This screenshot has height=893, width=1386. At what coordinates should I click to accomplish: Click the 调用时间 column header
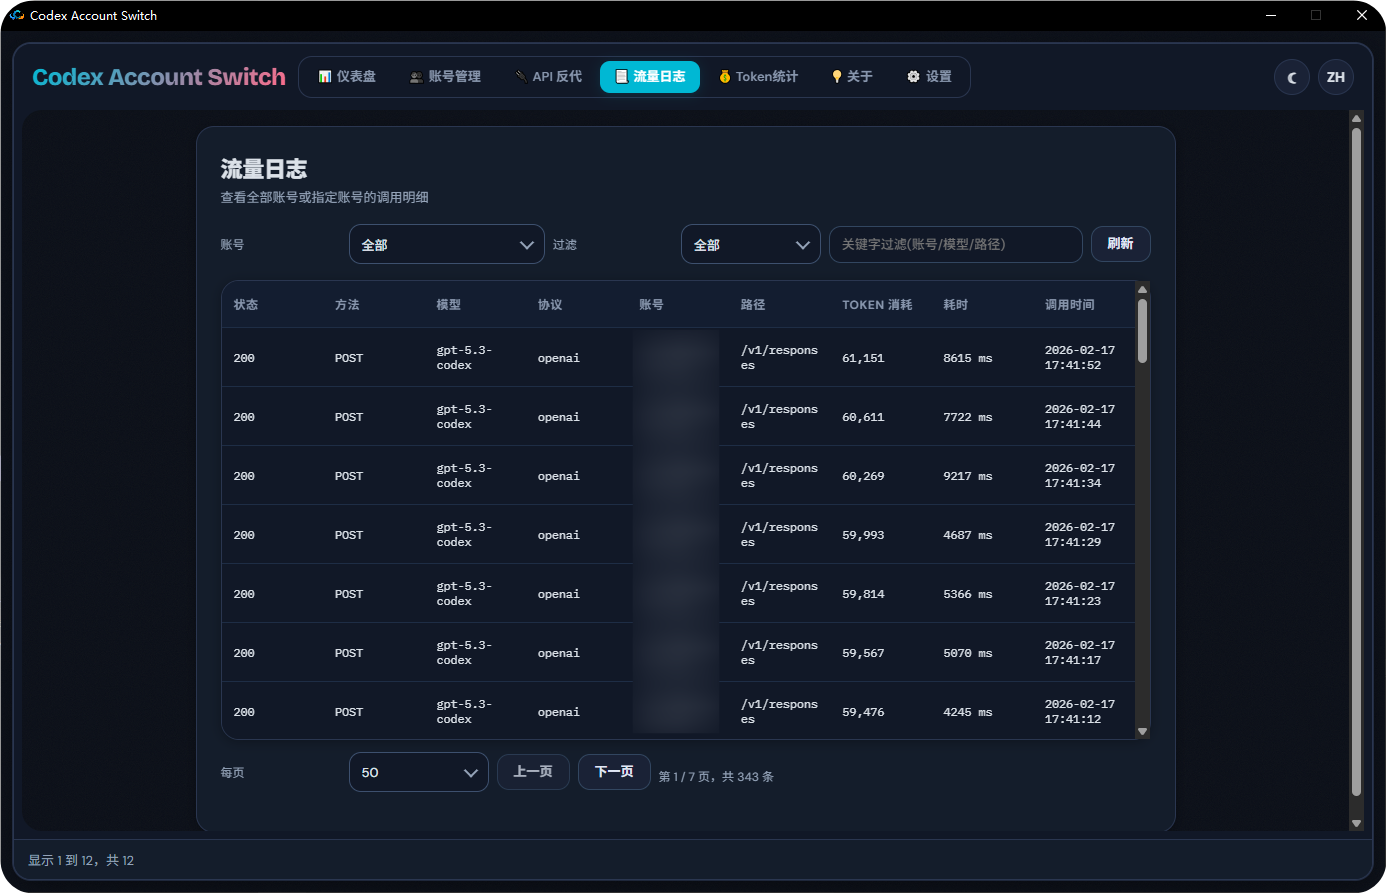point(1070,305)
